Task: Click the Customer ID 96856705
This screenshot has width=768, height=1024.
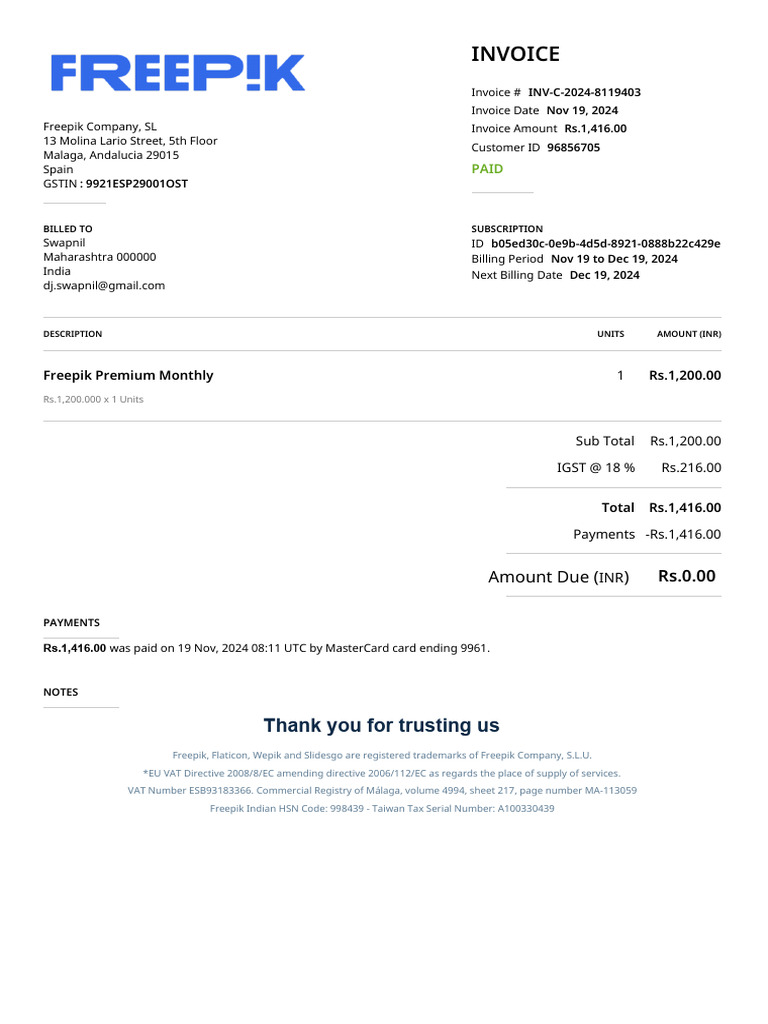Action: tap(573, 147)
